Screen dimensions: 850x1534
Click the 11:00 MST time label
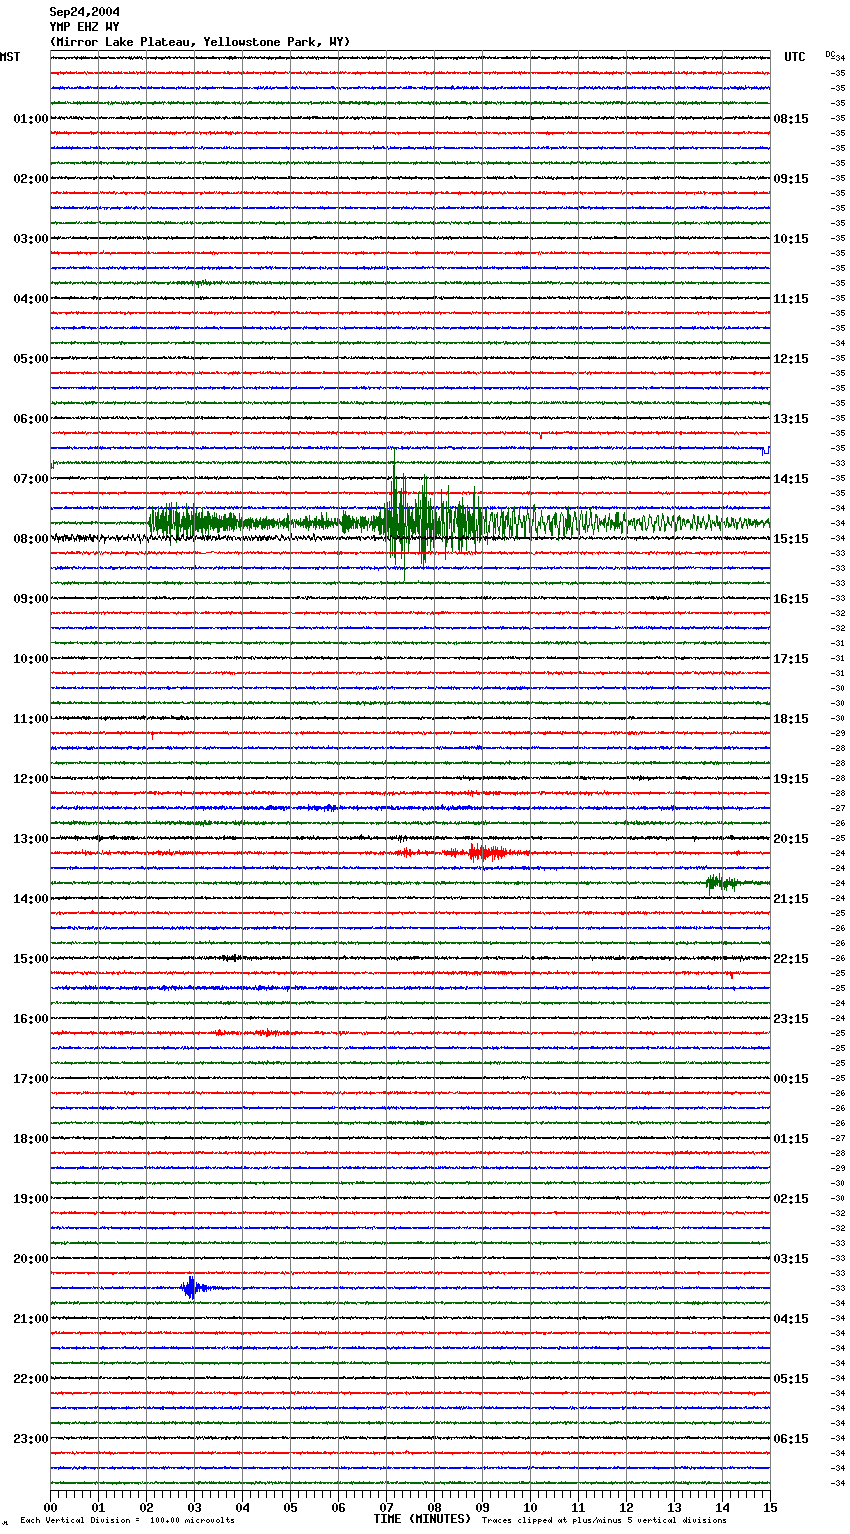[x=30, y=719]
